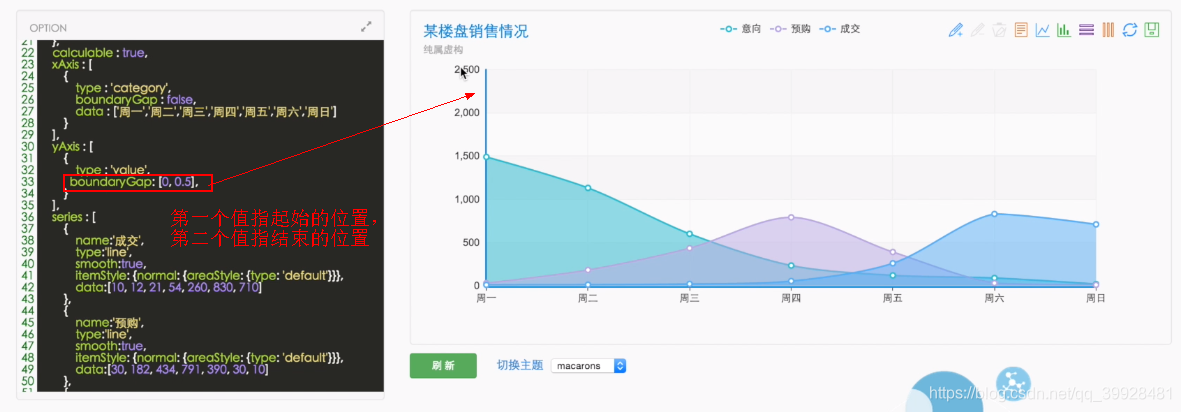Click the 预购 data point at 周五

[x=893, y=252]
